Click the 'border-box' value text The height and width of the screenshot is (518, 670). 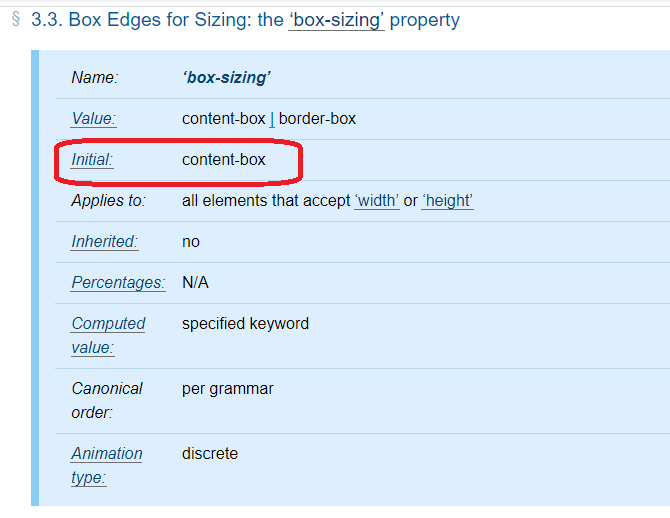[x=317, y=119]
